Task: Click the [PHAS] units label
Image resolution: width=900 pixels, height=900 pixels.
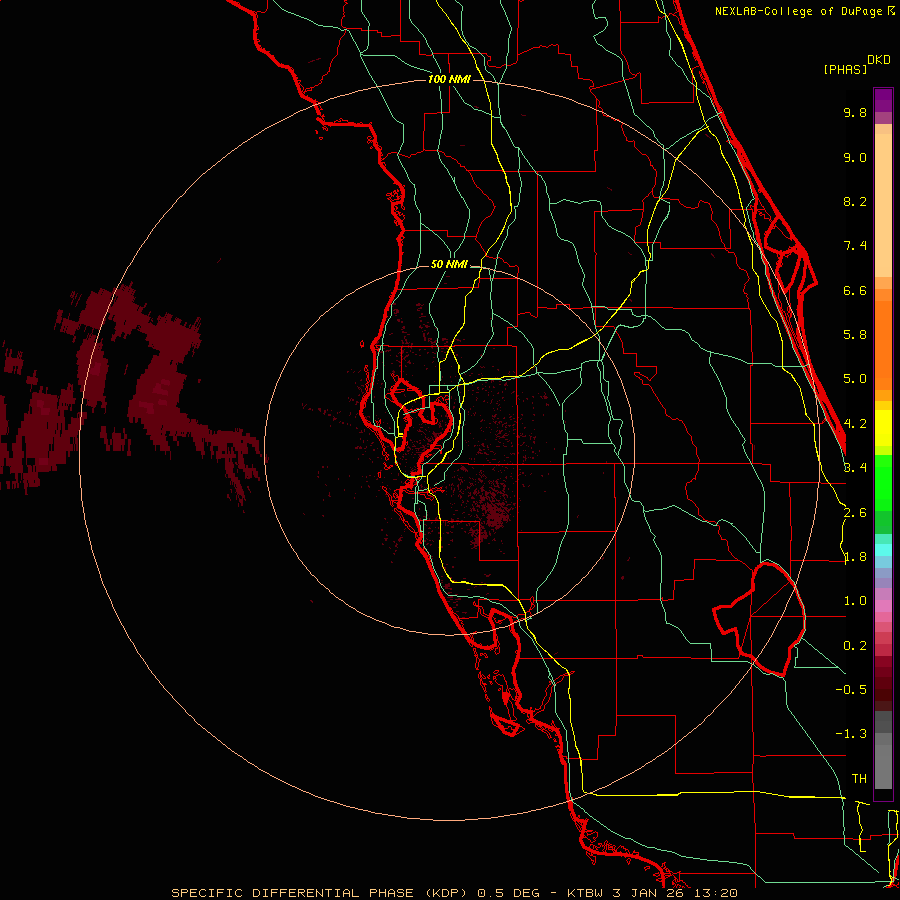Action: (845, 69)
